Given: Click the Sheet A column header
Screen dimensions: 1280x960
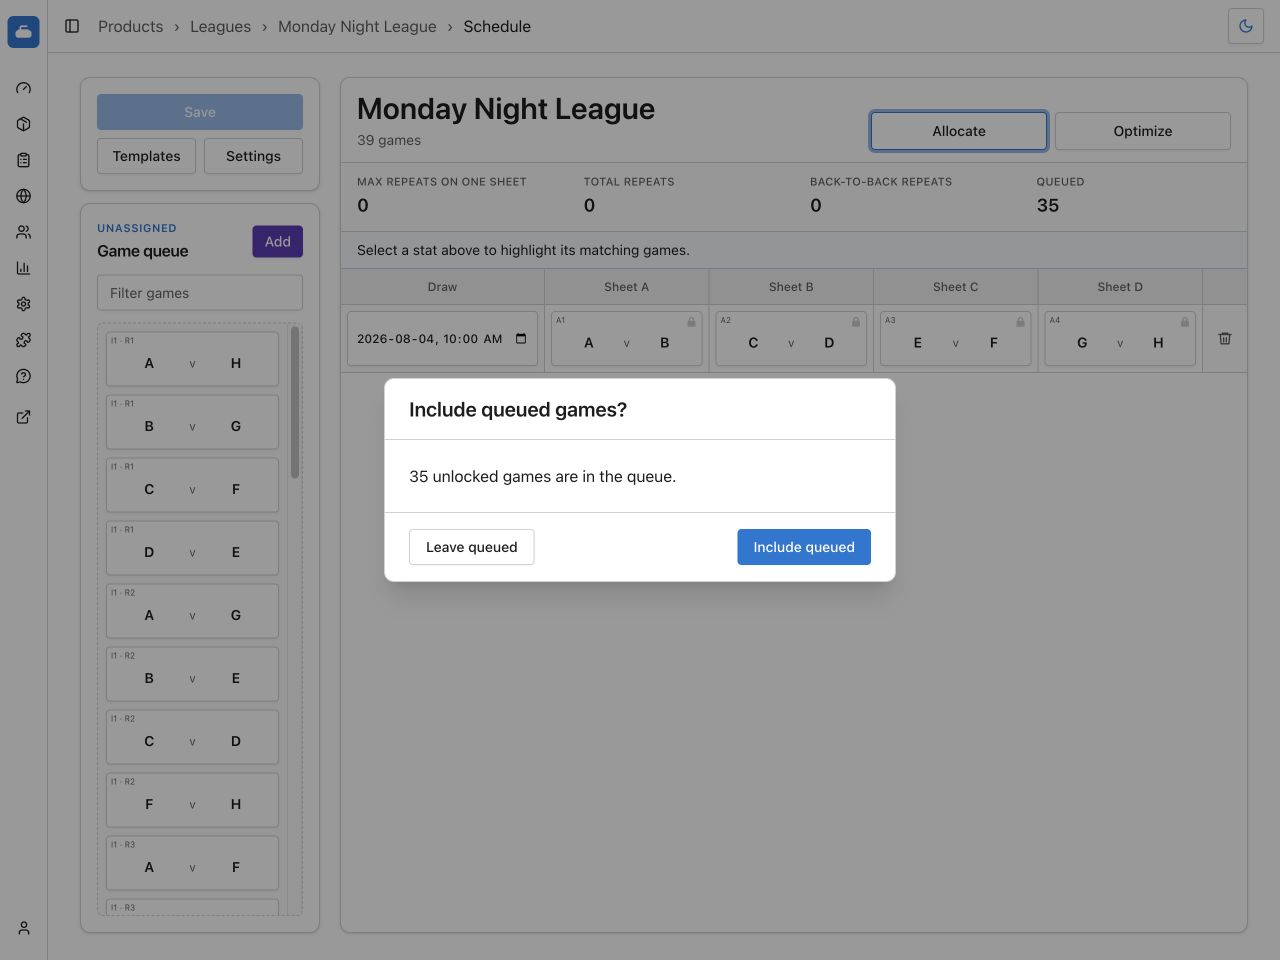Looking at the screenshot, I should [626, 287].
